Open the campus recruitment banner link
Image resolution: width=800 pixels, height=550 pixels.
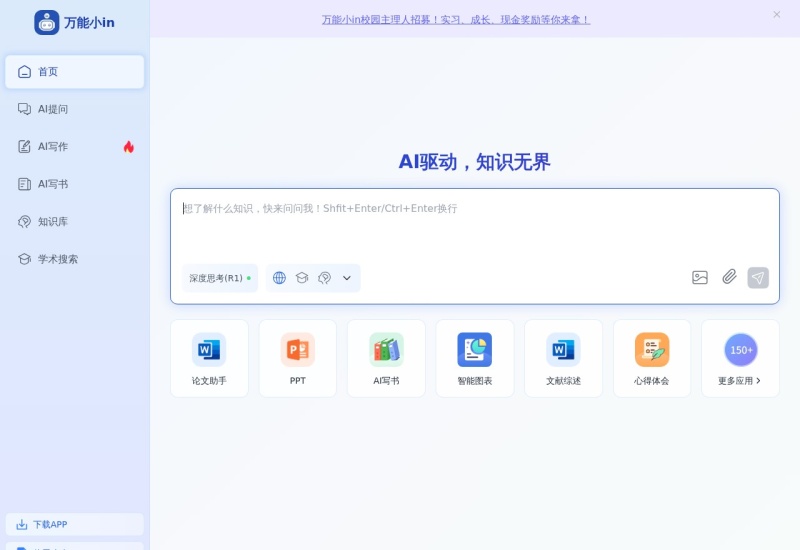click(x=456, y=20)
